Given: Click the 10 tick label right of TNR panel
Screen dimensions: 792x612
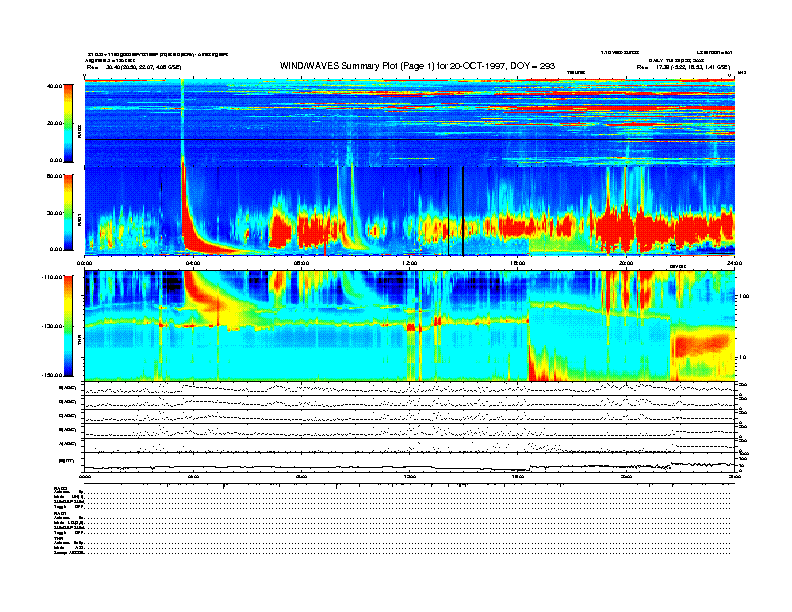Looking at the screenshot, I should [742, 358].
